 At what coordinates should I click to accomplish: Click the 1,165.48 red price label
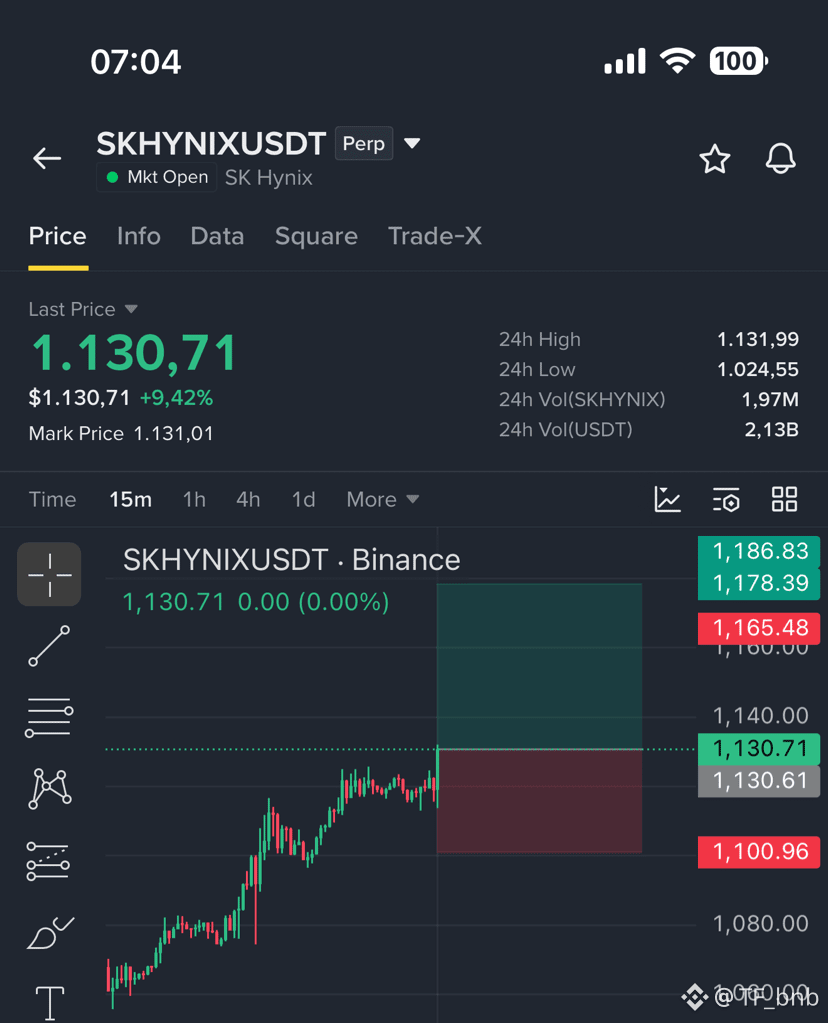click(x=759, y=628)
